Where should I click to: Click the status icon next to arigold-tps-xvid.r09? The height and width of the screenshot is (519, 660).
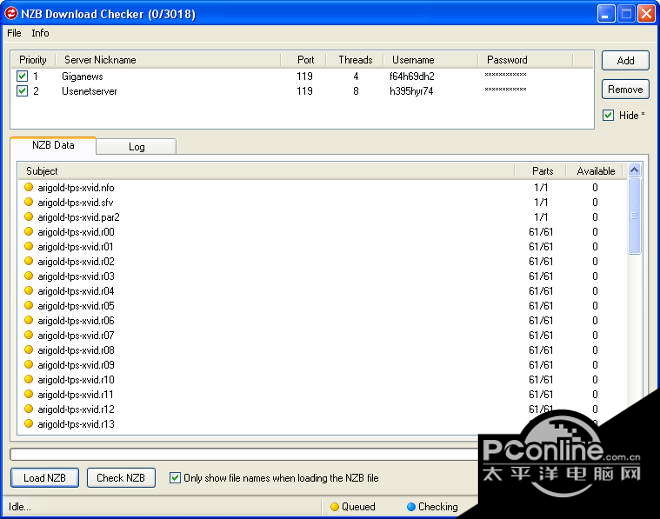tap(29, 364)
